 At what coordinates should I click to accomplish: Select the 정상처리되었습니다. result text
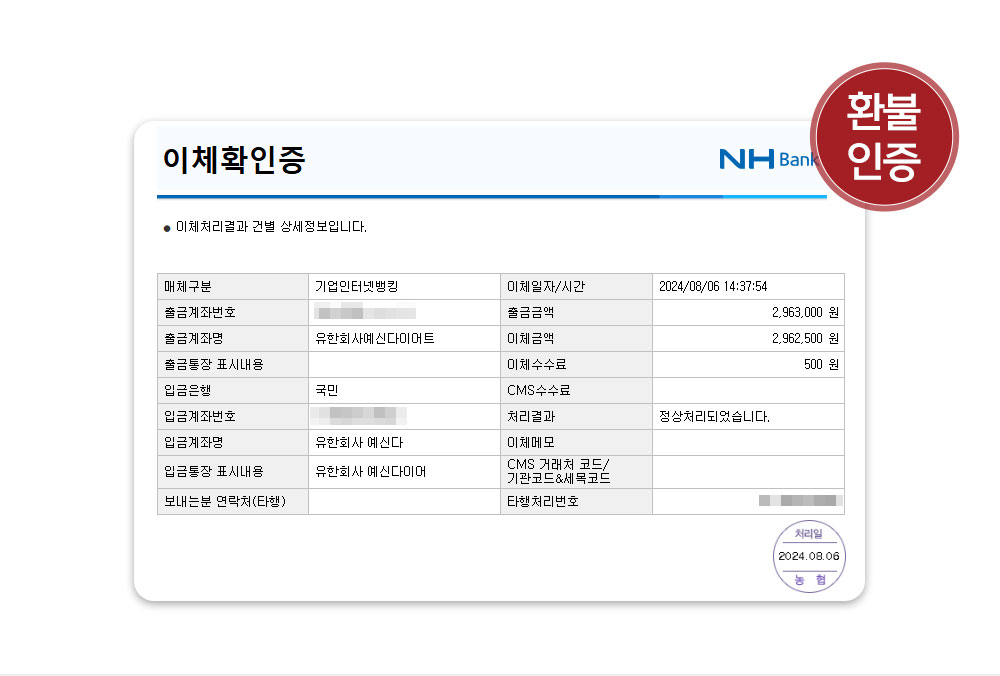pyautogui.click(x=714, y=416)
